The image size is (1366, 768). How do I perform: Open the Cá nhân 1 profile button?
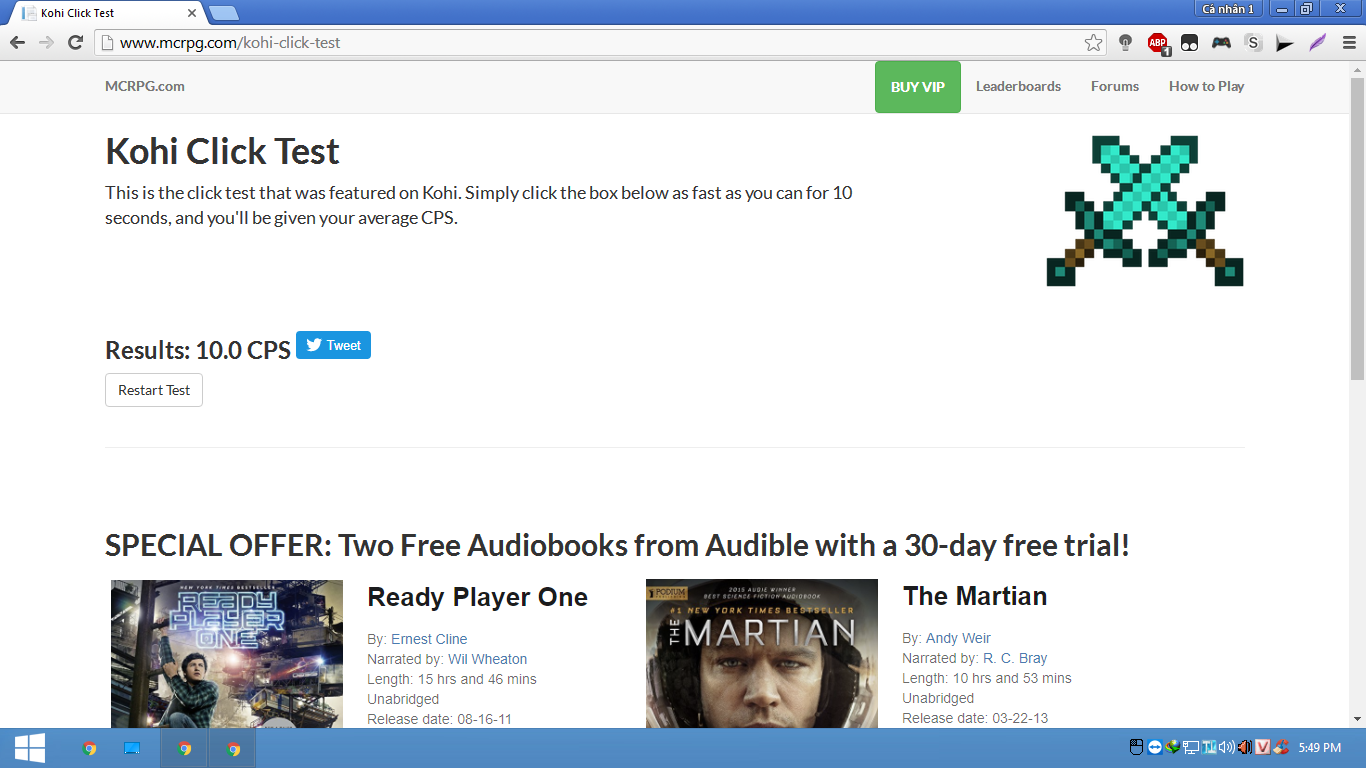[1228, 9]
